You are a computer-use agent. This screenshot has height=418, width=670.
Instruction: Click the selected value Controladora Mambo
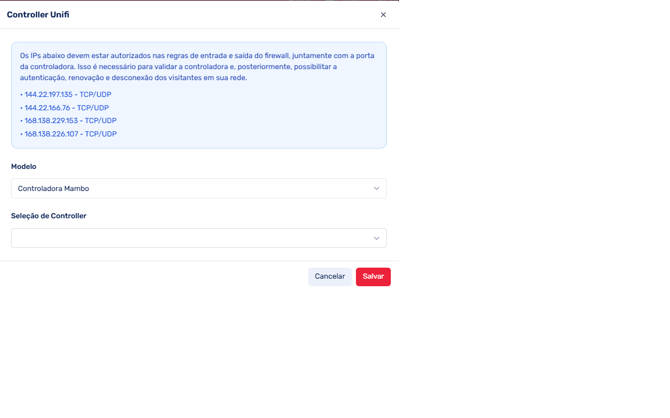53,188
